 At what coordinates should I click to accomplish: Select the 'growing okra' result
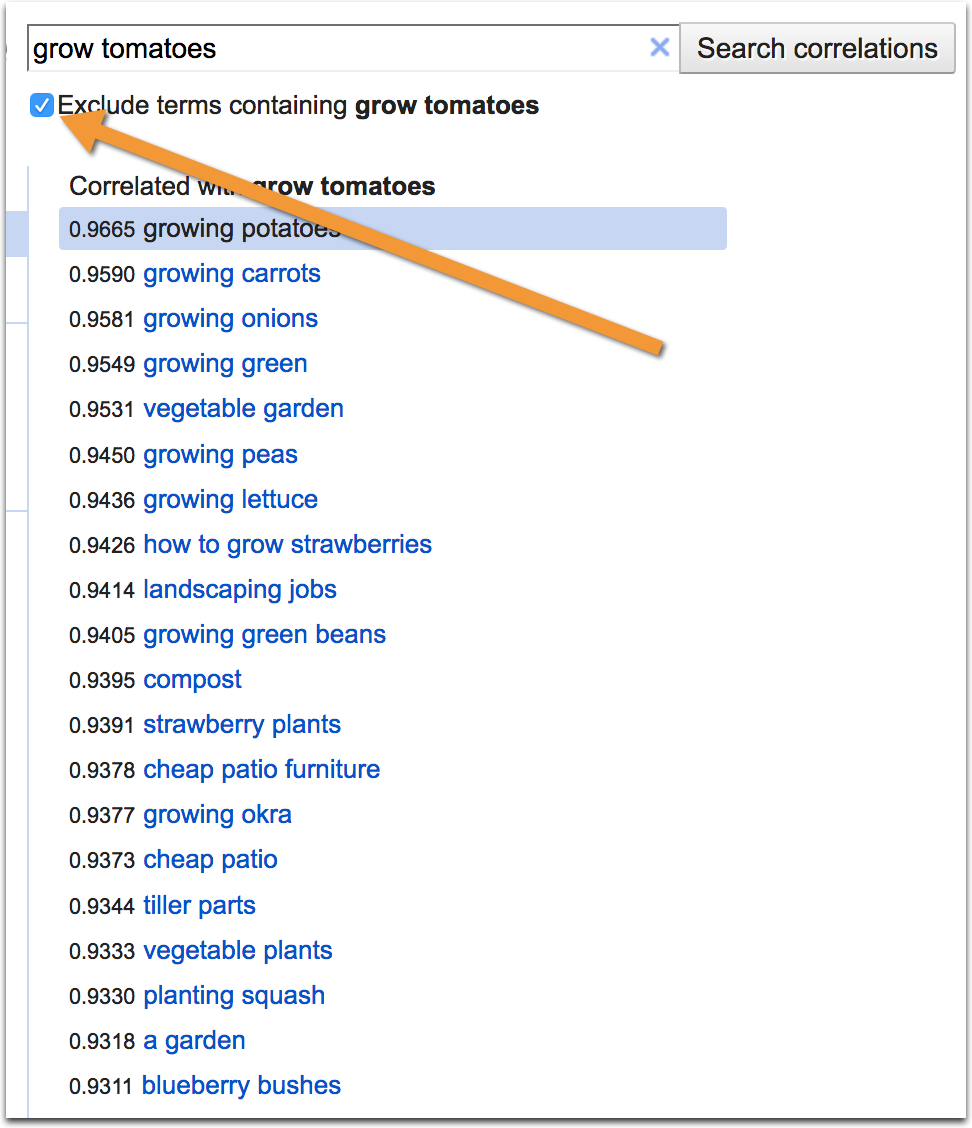pos(217,815)
